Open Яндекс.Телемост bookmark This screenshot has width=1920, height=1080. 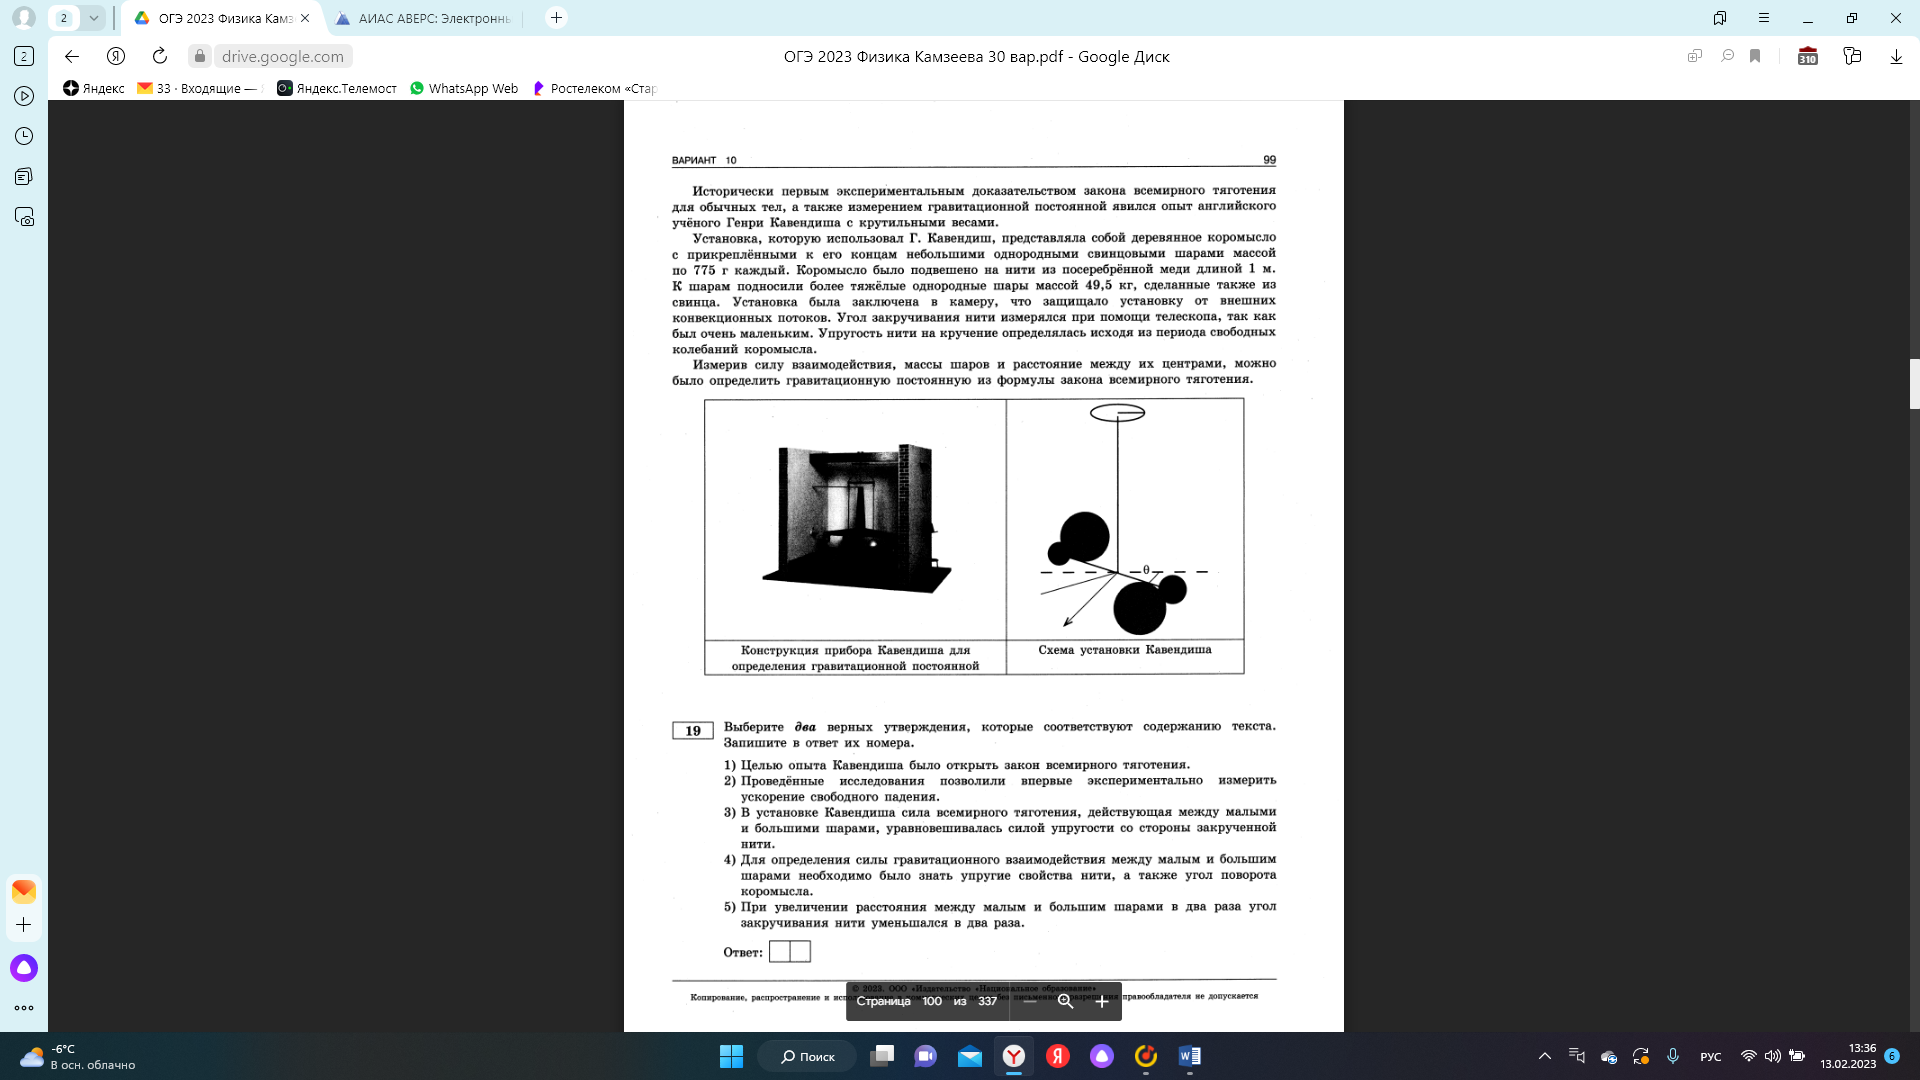click(337, 88)
